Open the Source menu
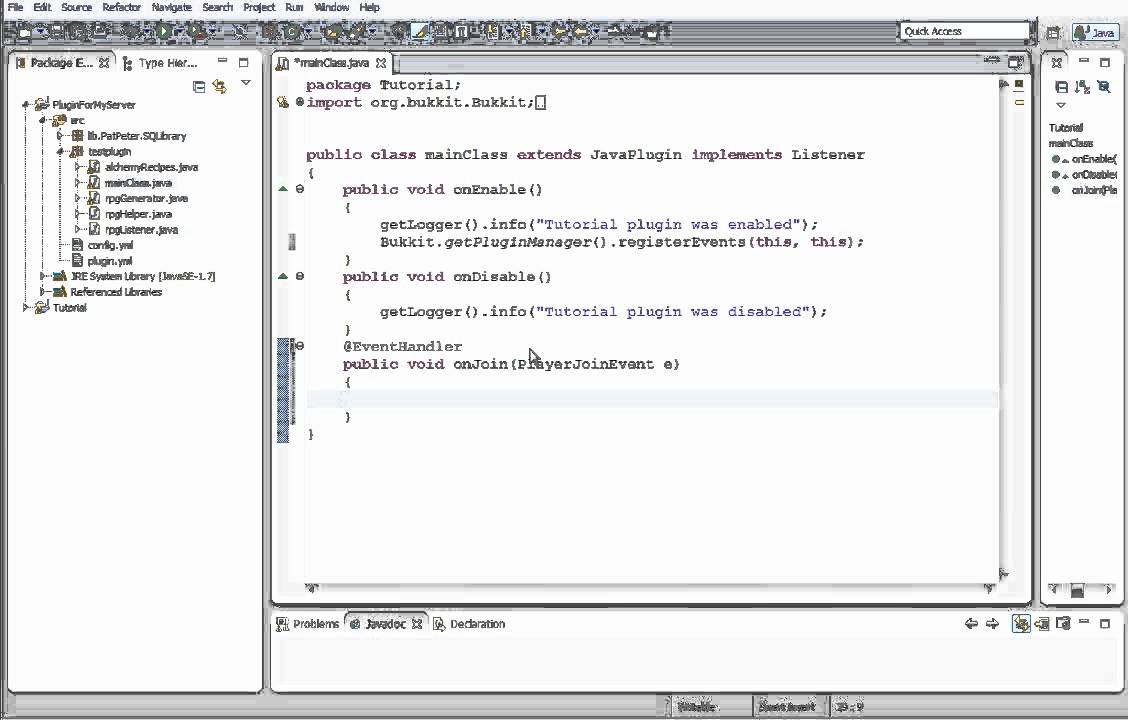 click(76, 7)
